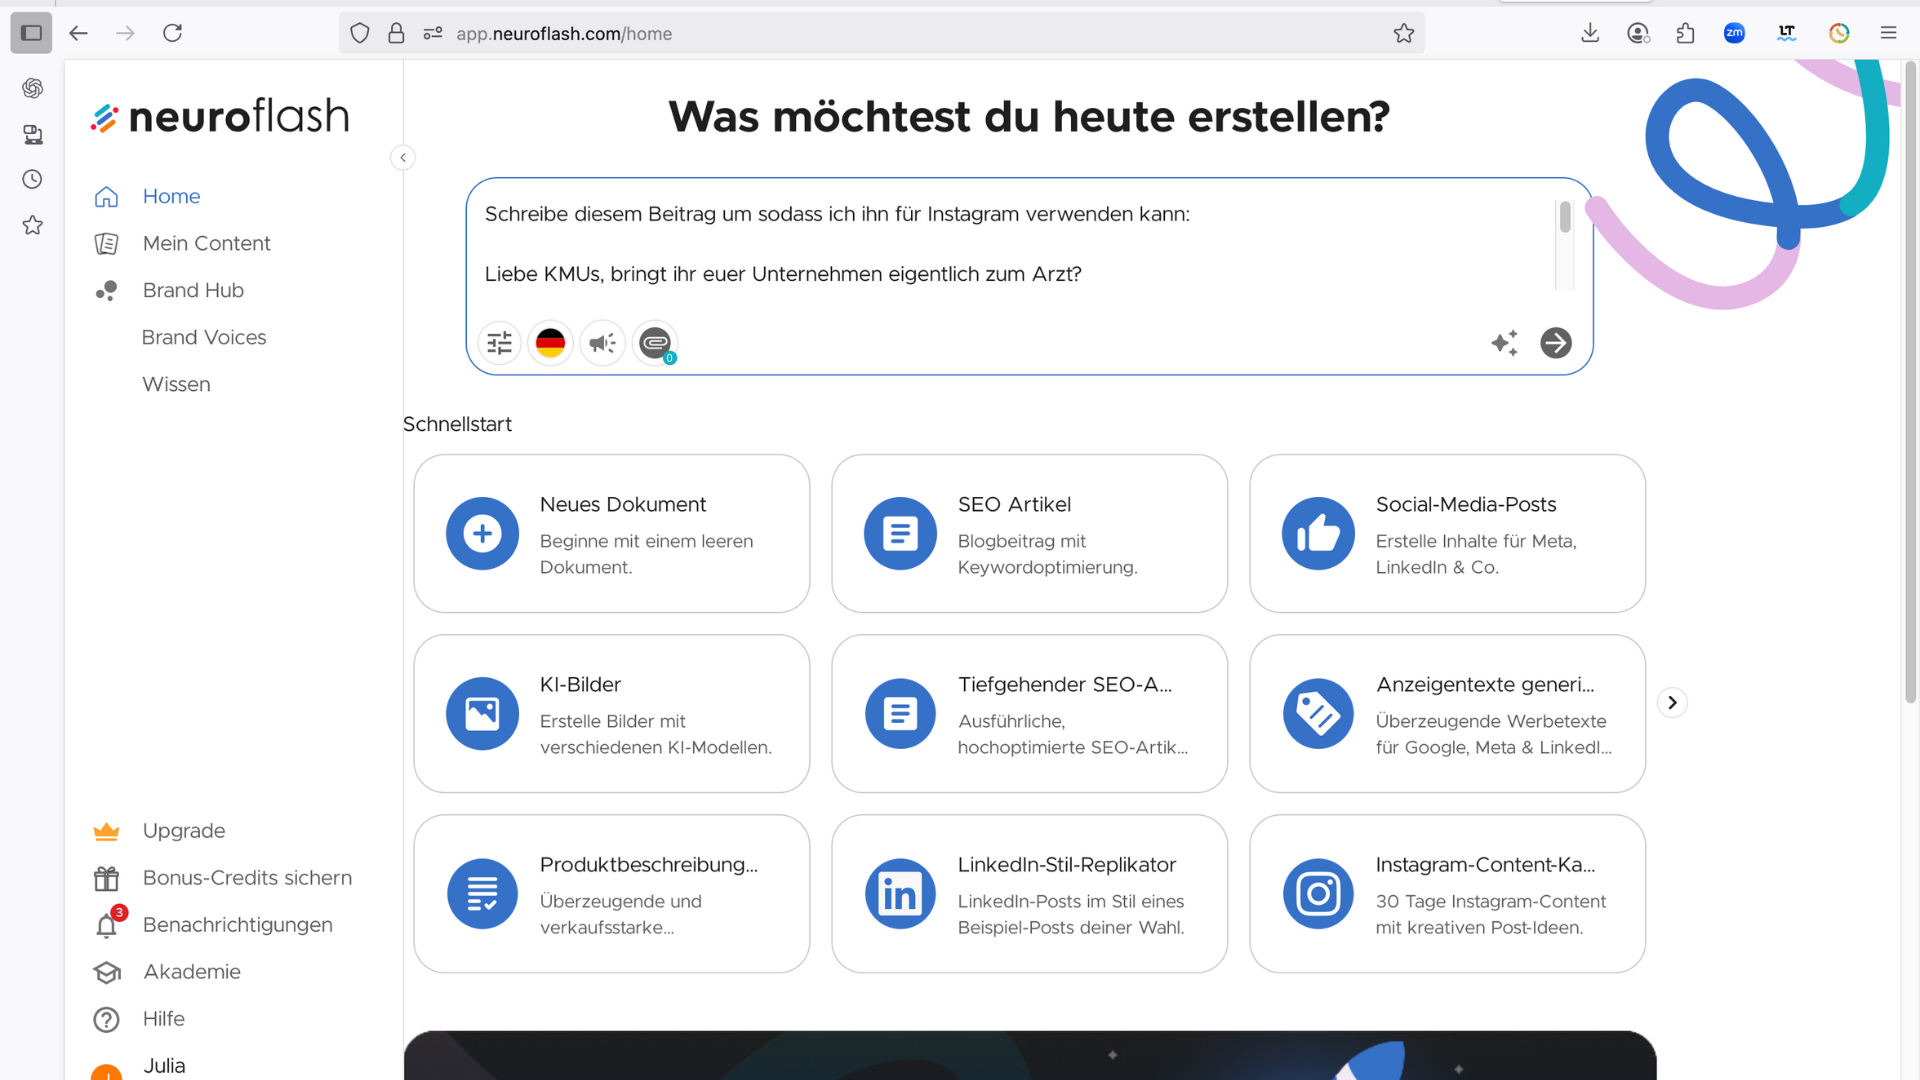Click the paperclip attachment icon
This screenshot has width=1920, height=1080.
[655, 343]
